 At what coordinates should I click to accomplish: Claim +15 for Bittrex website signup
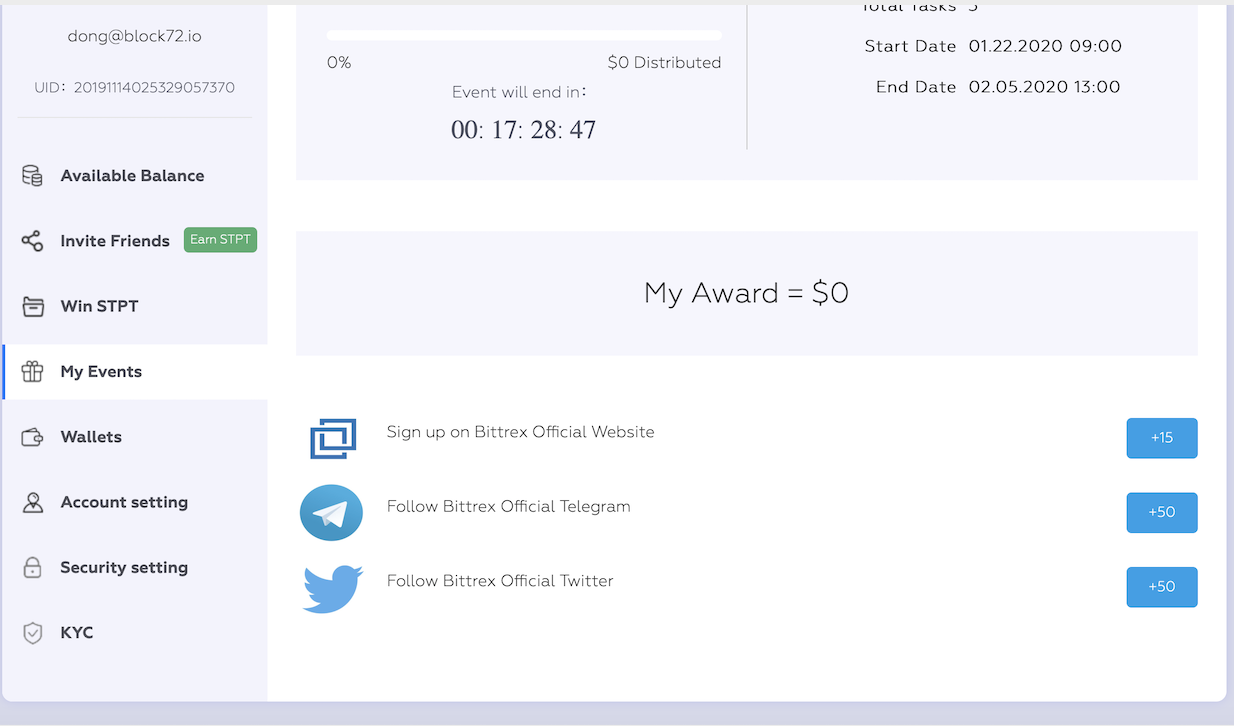click(x=1162, y=438)
